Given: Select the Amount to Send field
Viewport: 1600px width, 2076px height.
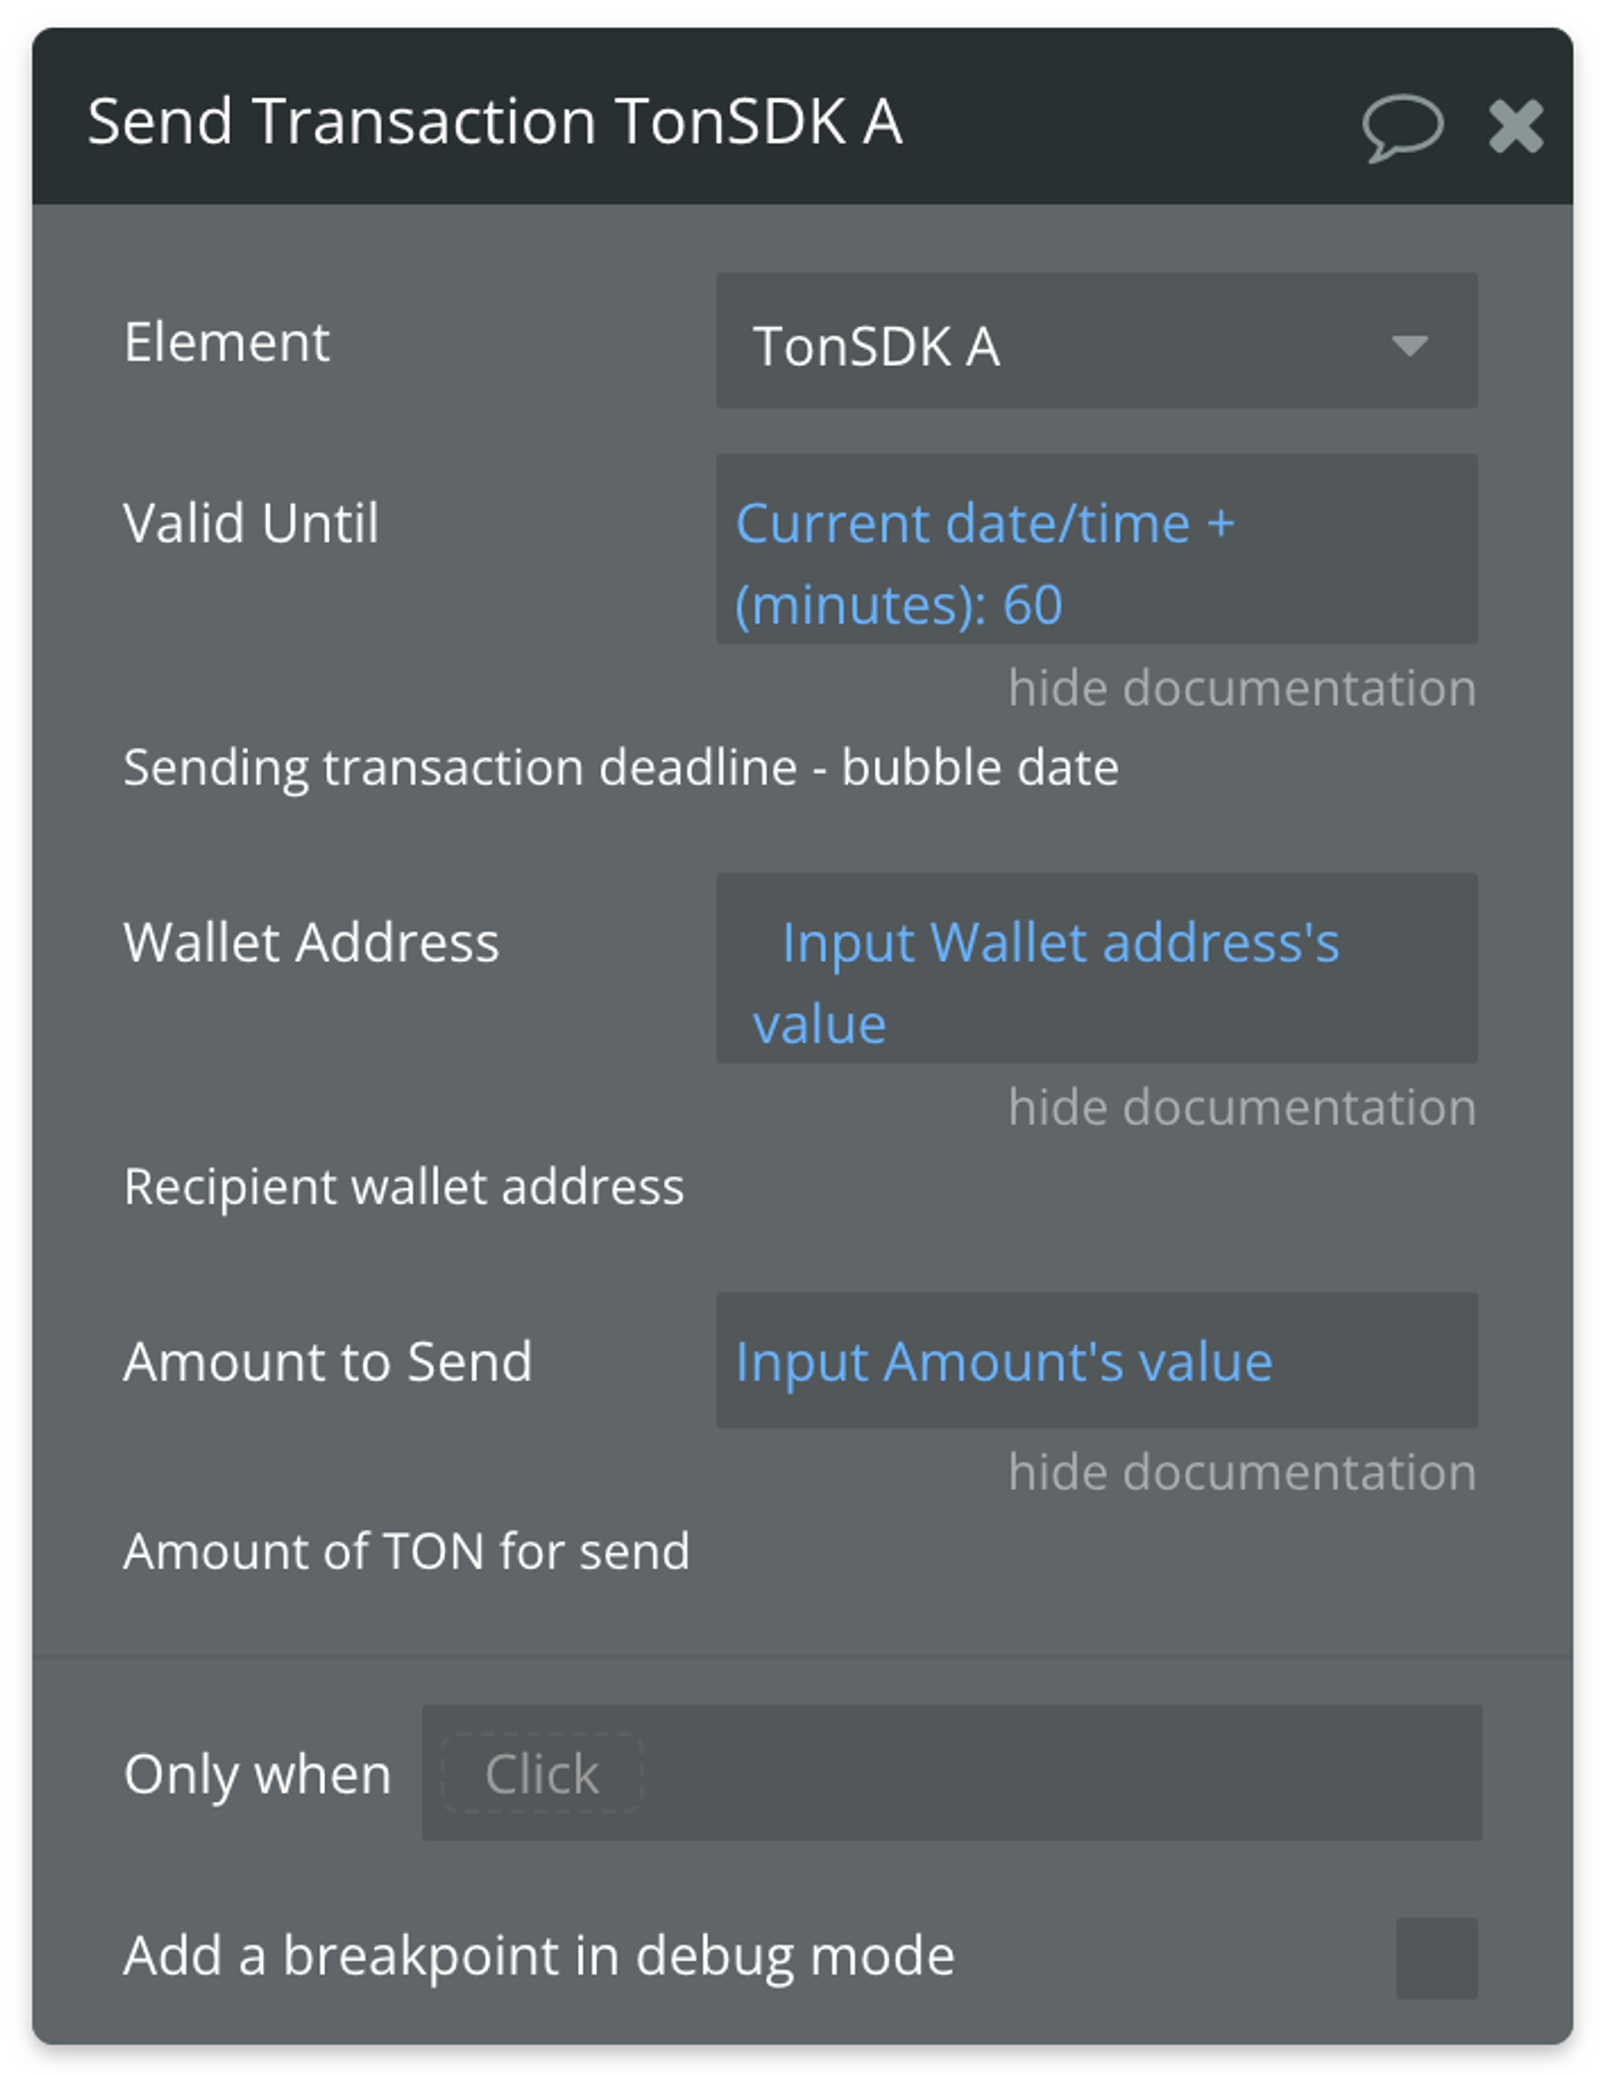Looking at the screenshot, I should point(1097,1360).
